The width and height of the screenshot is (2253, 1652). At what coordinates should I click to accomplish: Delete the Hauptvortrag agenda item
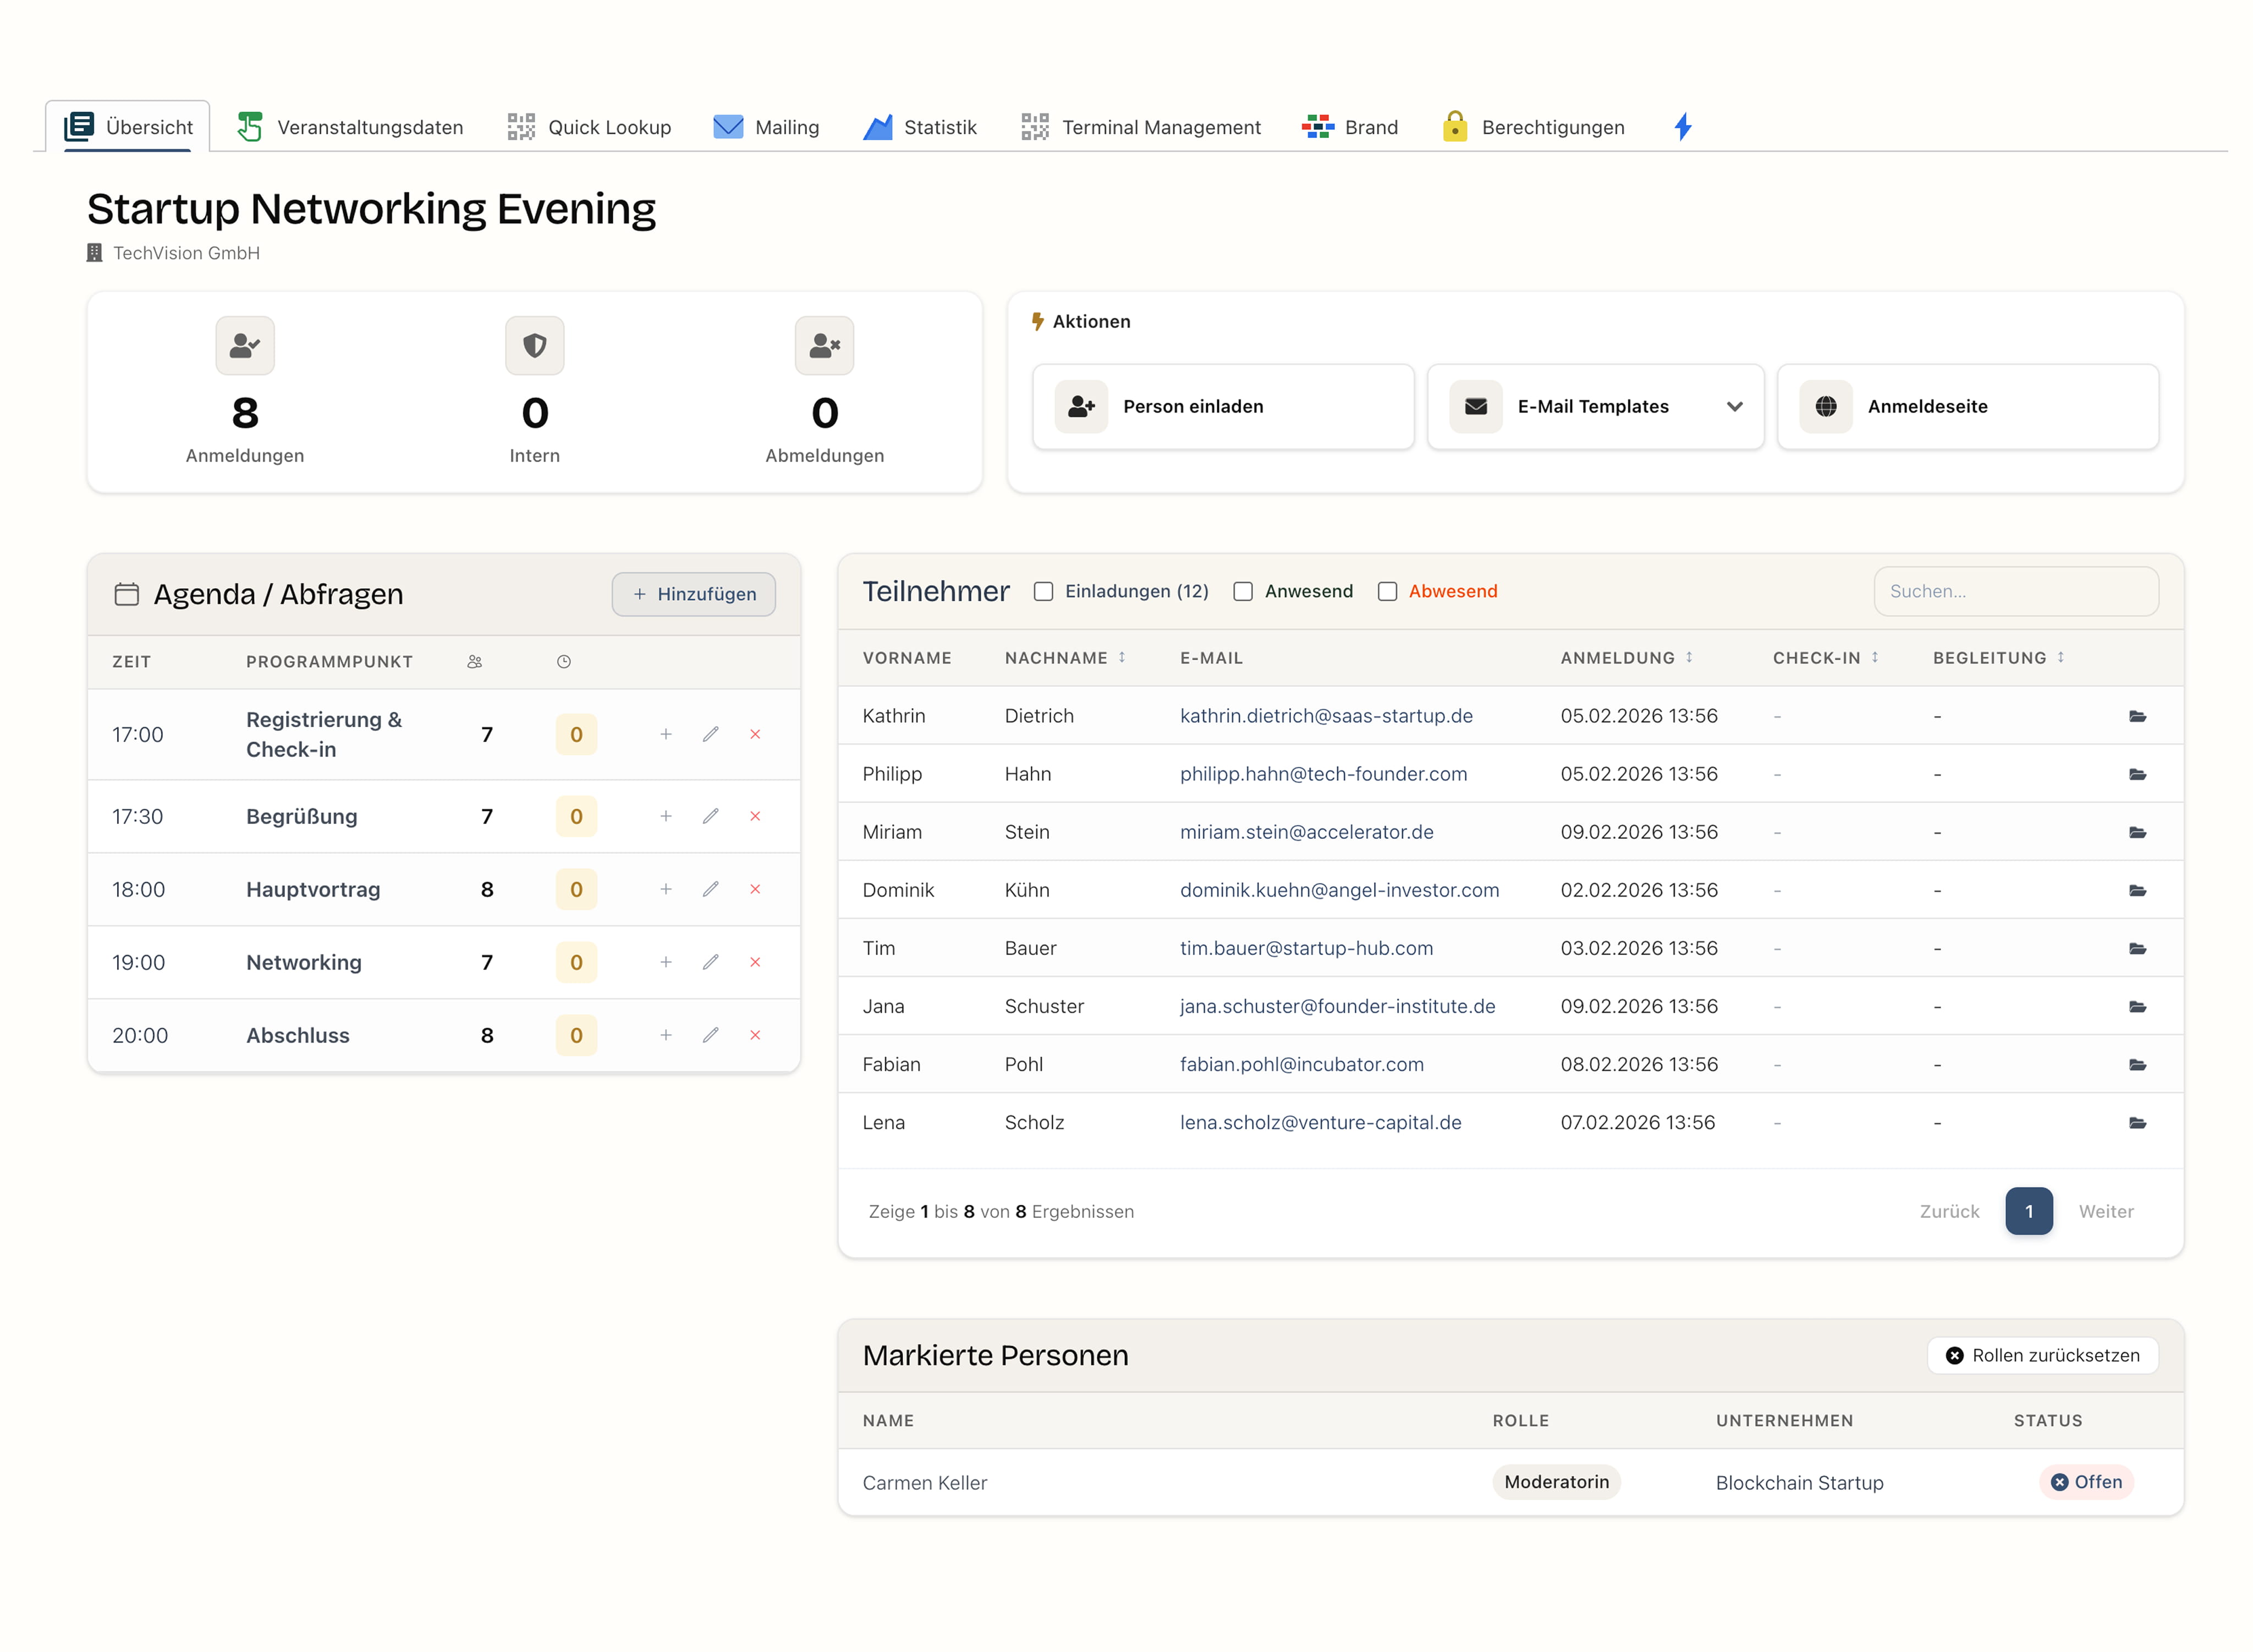pyautogui.click(x=755, y=889)
